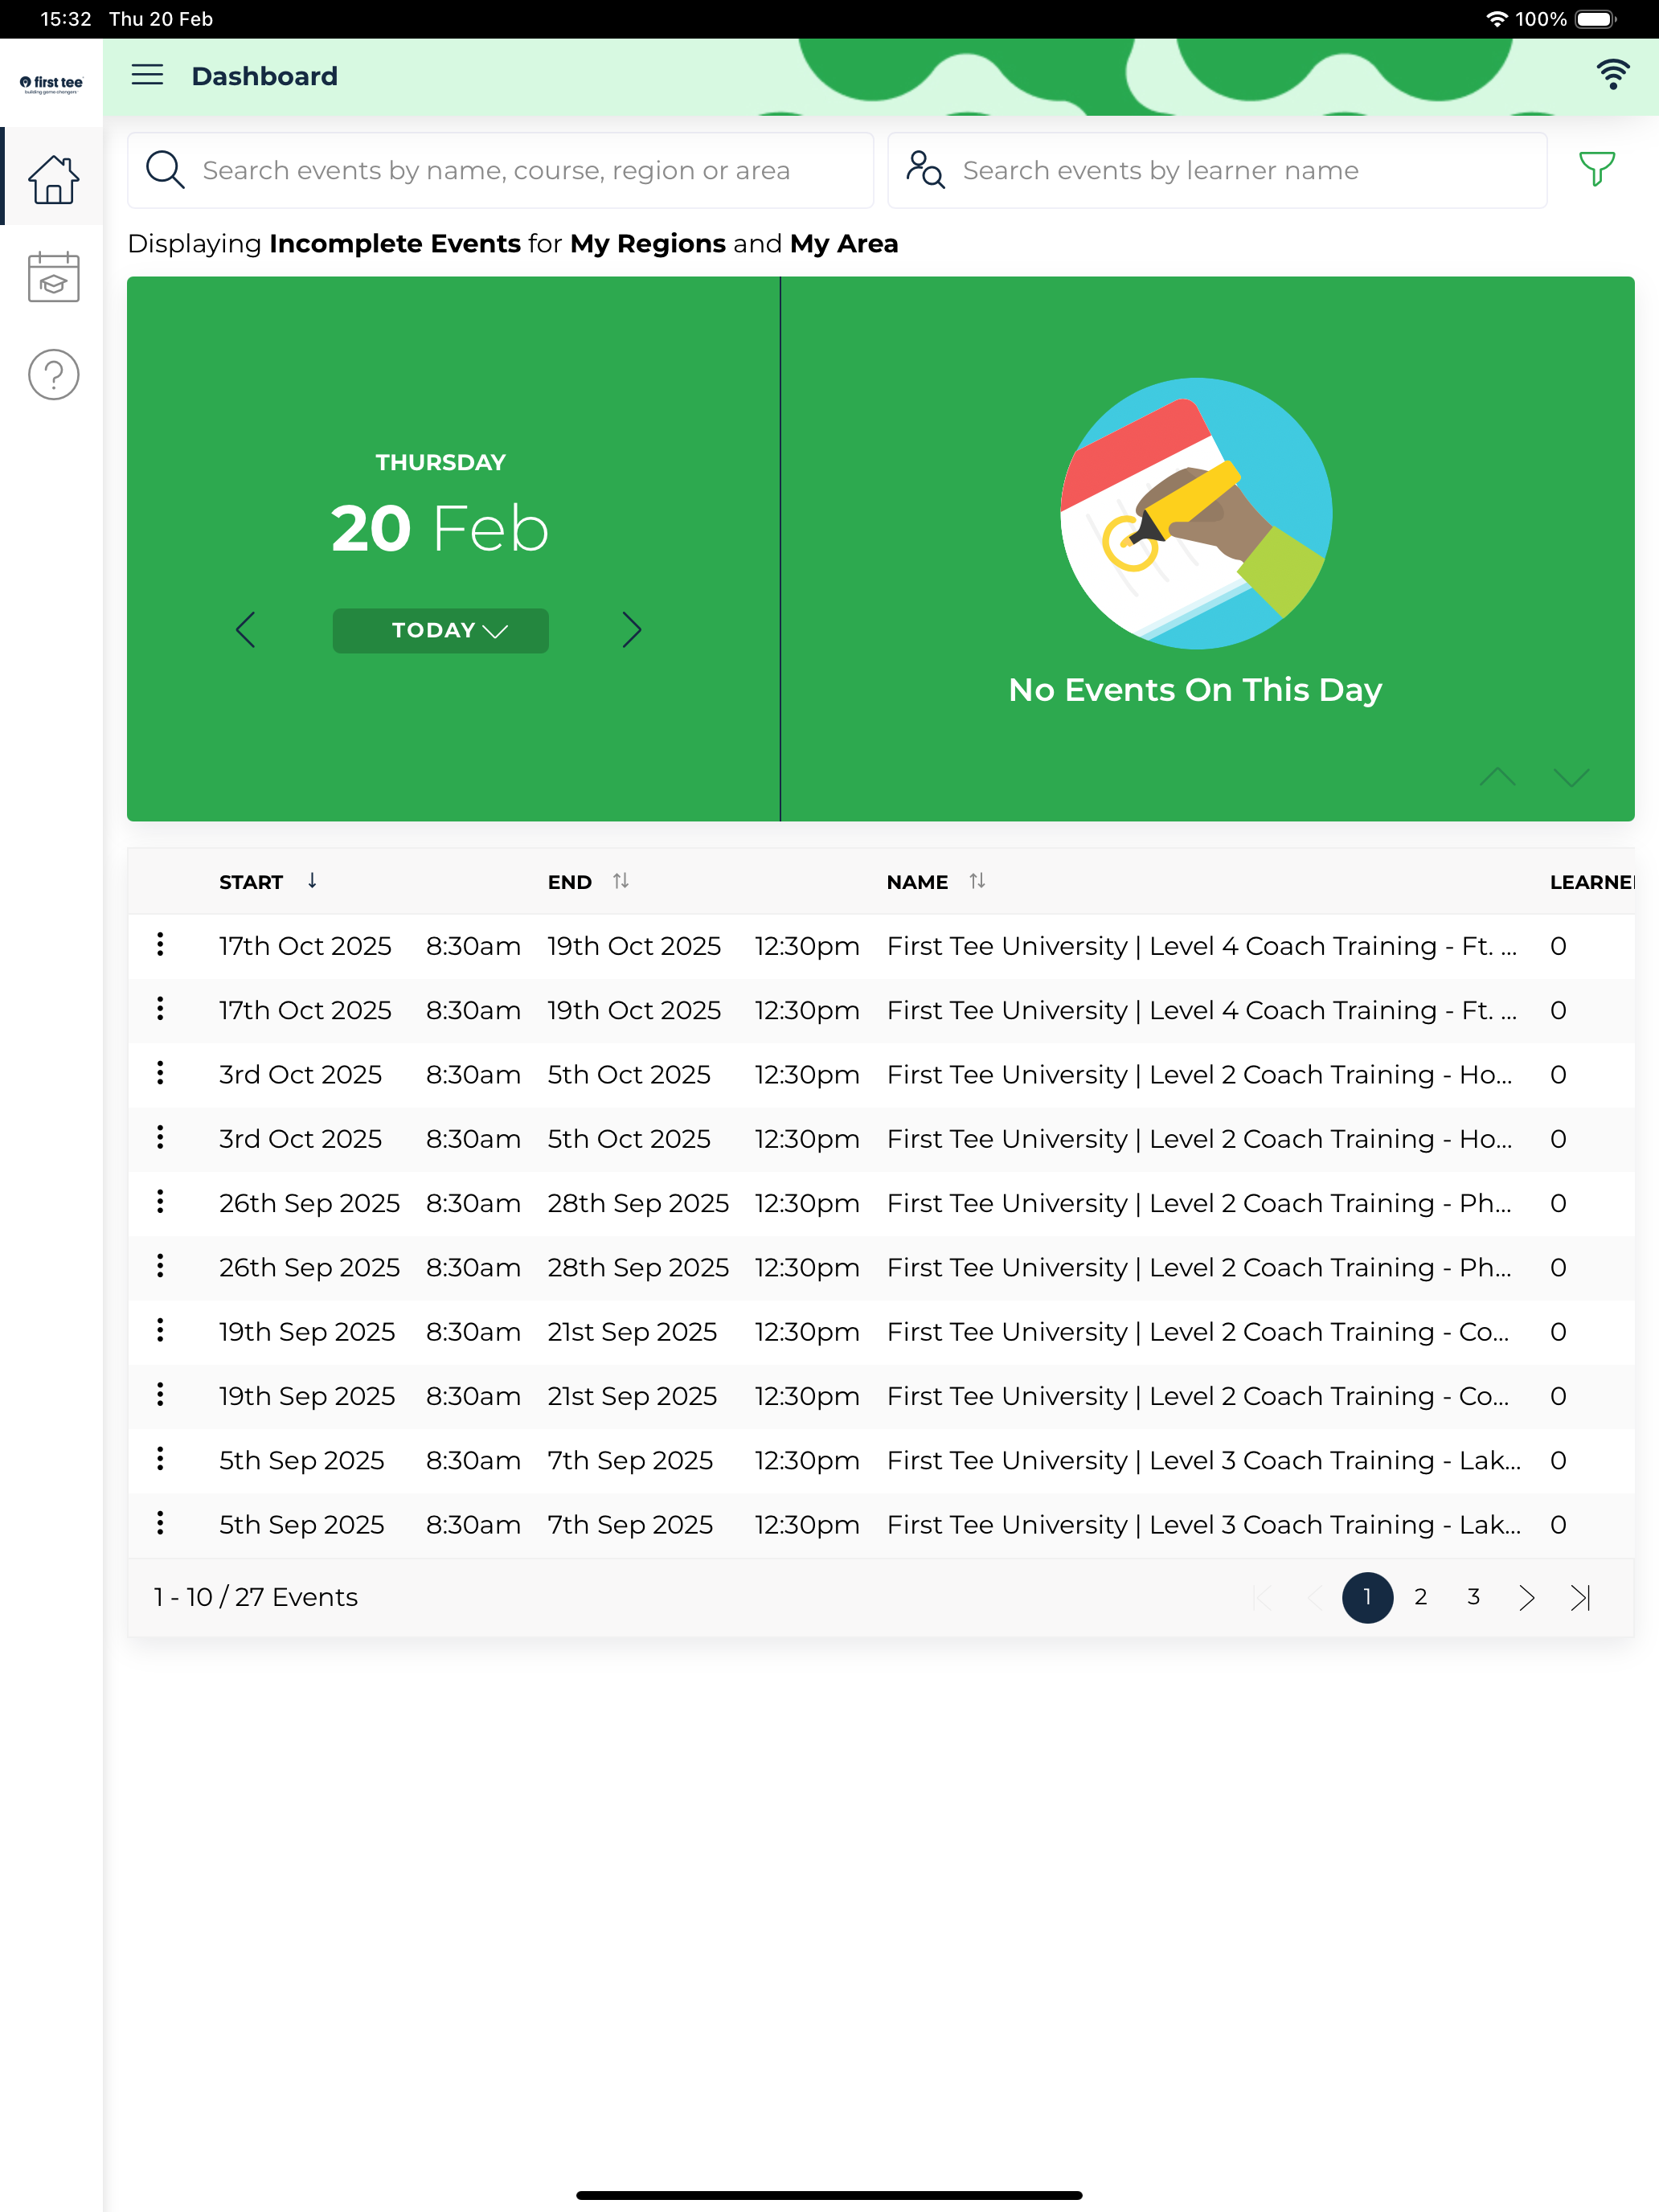Tap the status bar clock 15:32

tap(66, 19)
